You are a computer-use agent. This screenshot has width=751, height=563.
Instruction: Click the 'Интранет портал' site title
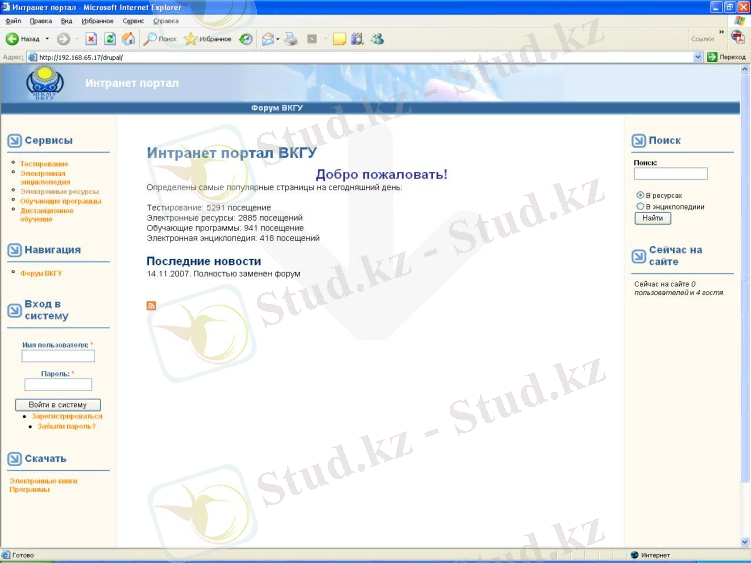pos(132,83)
